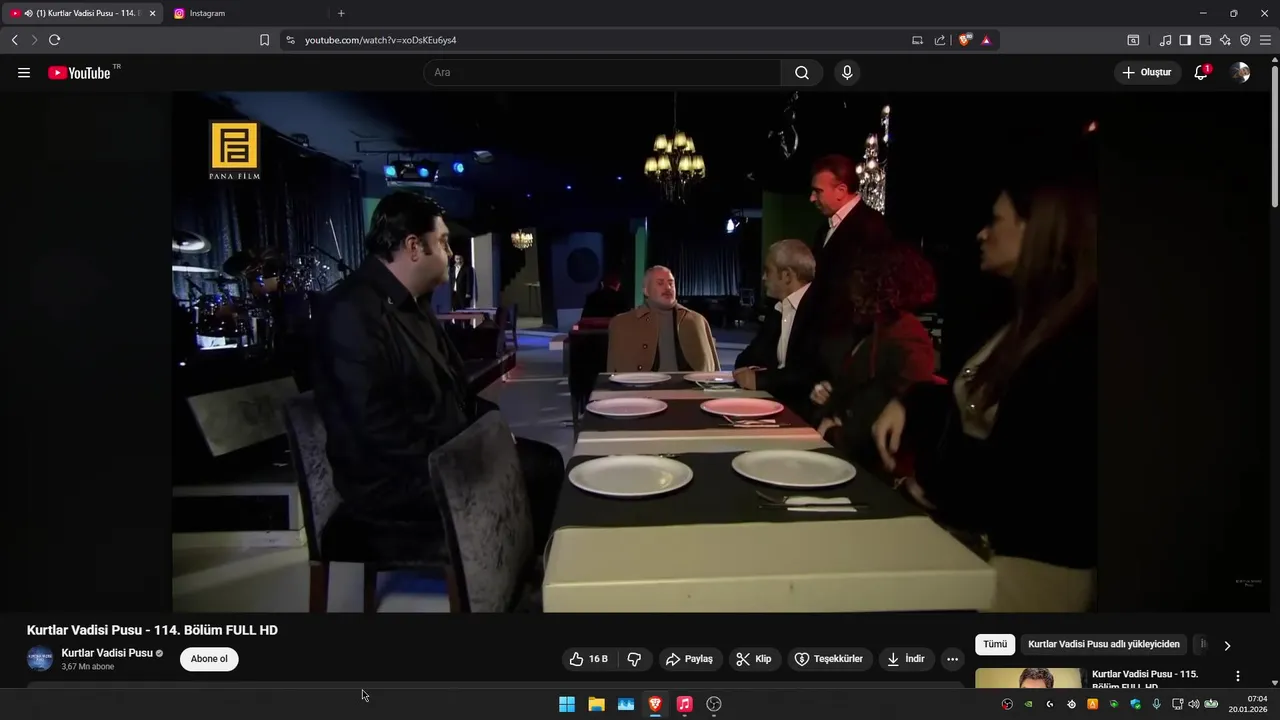Click the video player to pause

tap(634, 351)
